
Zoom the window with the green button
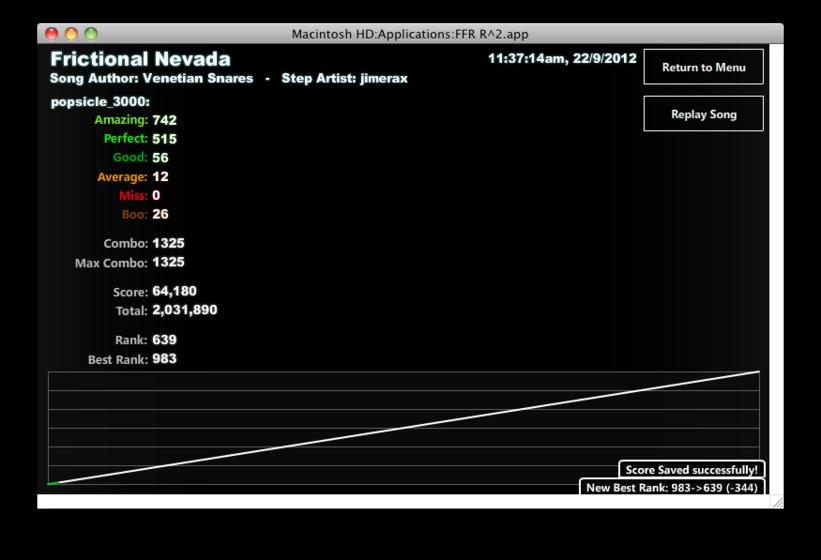tap(91, 34)
